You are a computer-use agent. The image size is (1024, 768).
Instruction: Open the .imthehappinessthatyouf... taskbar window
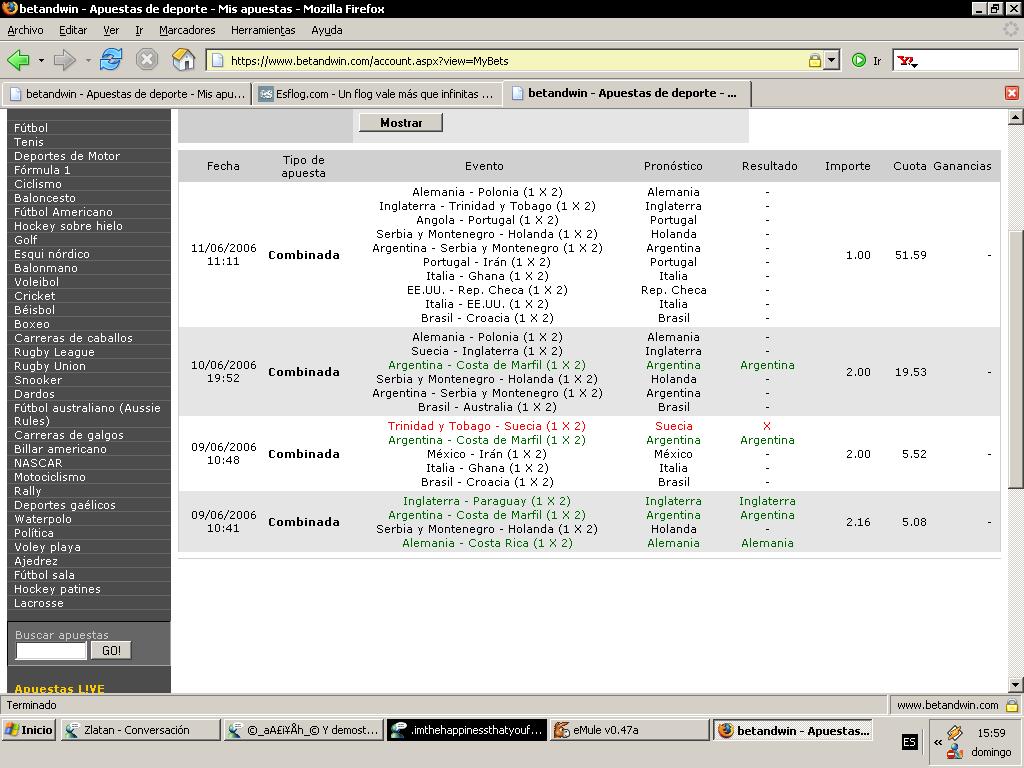(466, 730)
